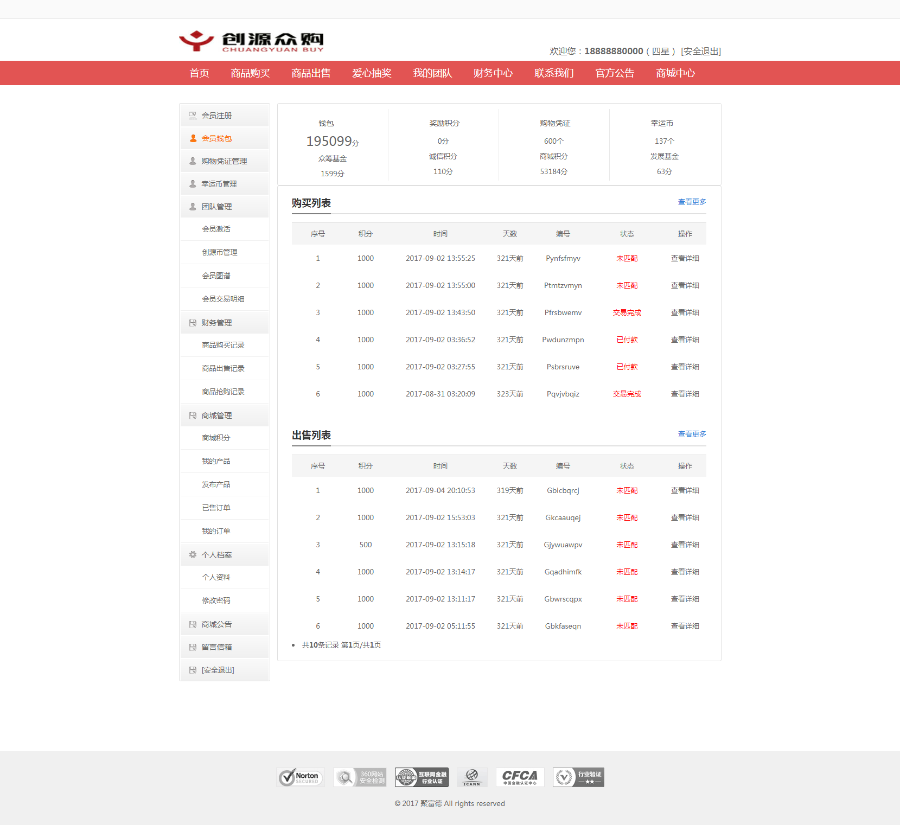Click the 195099分 wallet balance
This screenshot has width=900, height=825.
332,141
